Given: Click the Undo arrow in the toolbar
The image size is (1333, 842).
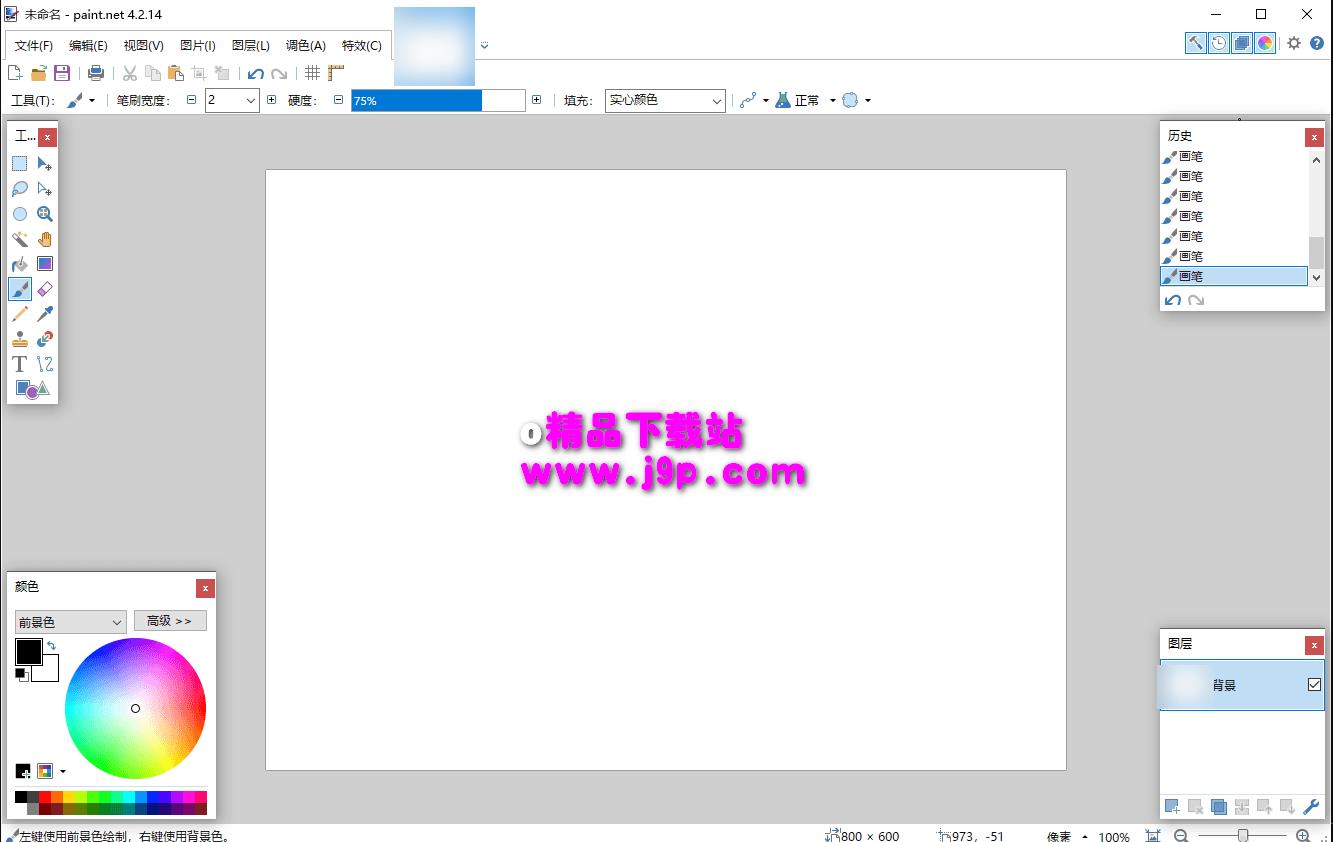Looking at the screenshot, I should coord(256,73).
